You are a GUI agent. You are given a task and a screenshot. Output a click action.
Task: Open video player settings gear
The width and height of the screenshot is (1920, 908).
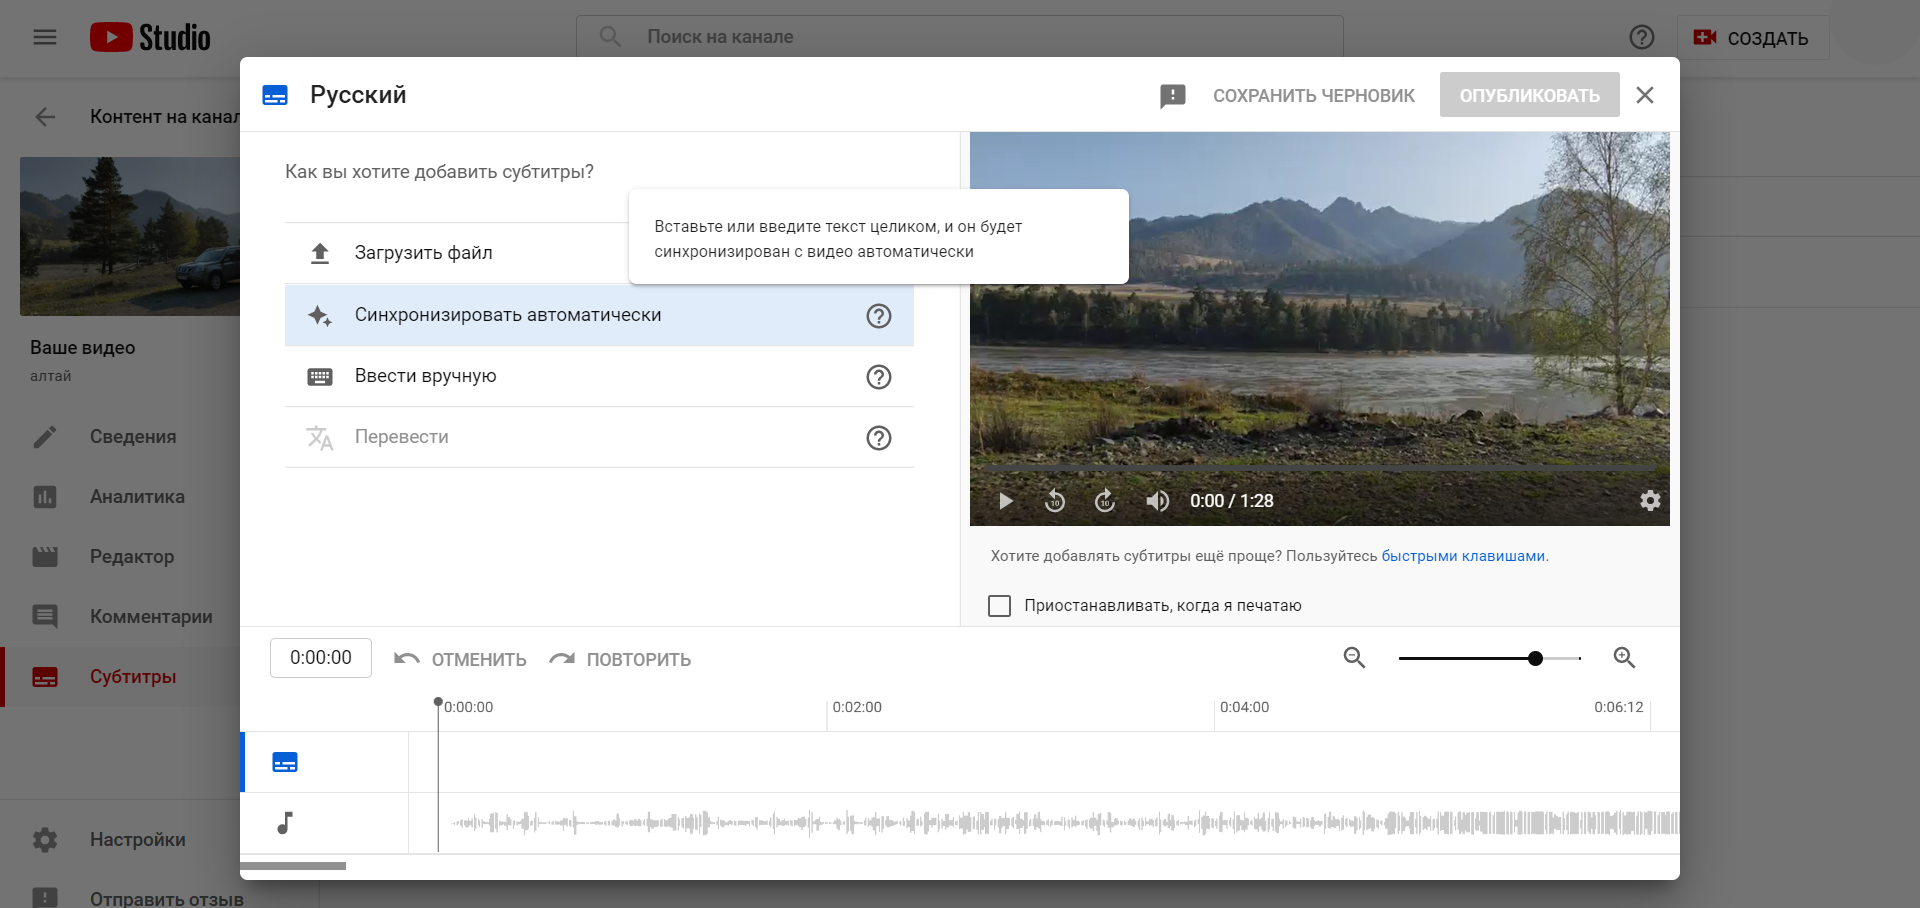(x=1650, y=500)
